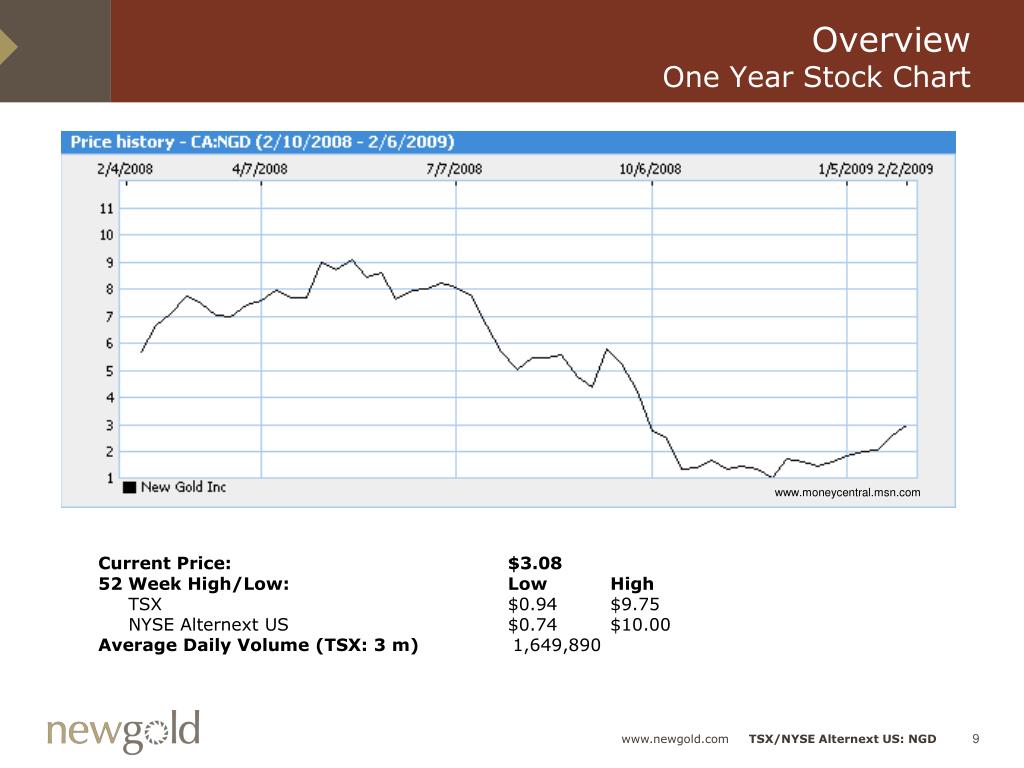Image resolution: width=1024 pixels, height=768 pixels.
Task: Click the y-axis value 1
Action: coord(110,478)
